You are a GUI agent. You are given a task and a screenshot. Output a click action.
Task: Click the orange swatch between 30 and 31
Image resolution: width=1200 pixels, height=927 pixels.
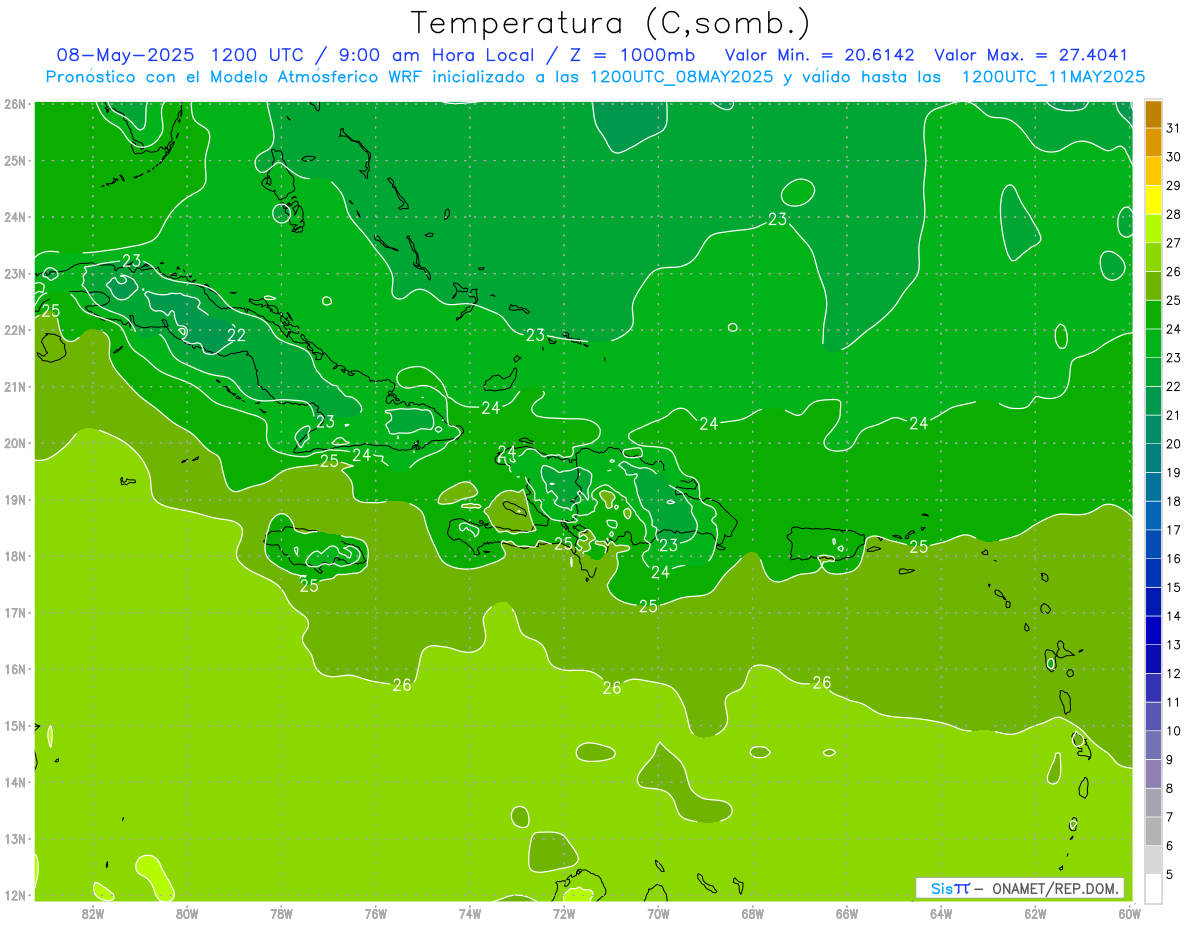click(1153, 143)
